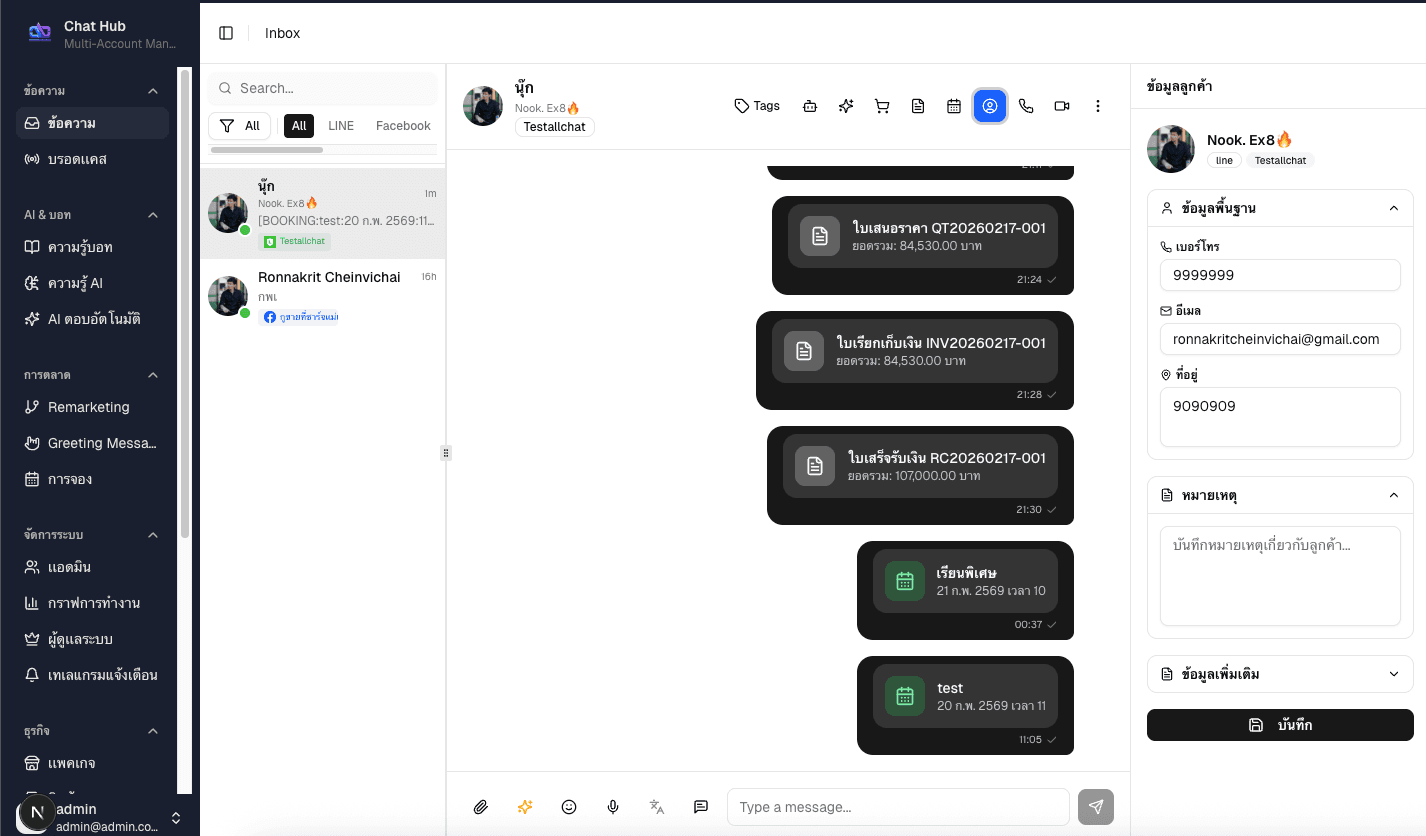This screenshot has width=1426, height=836.
Task: Click the microphone voice message icon
Action: coord(613,807)
